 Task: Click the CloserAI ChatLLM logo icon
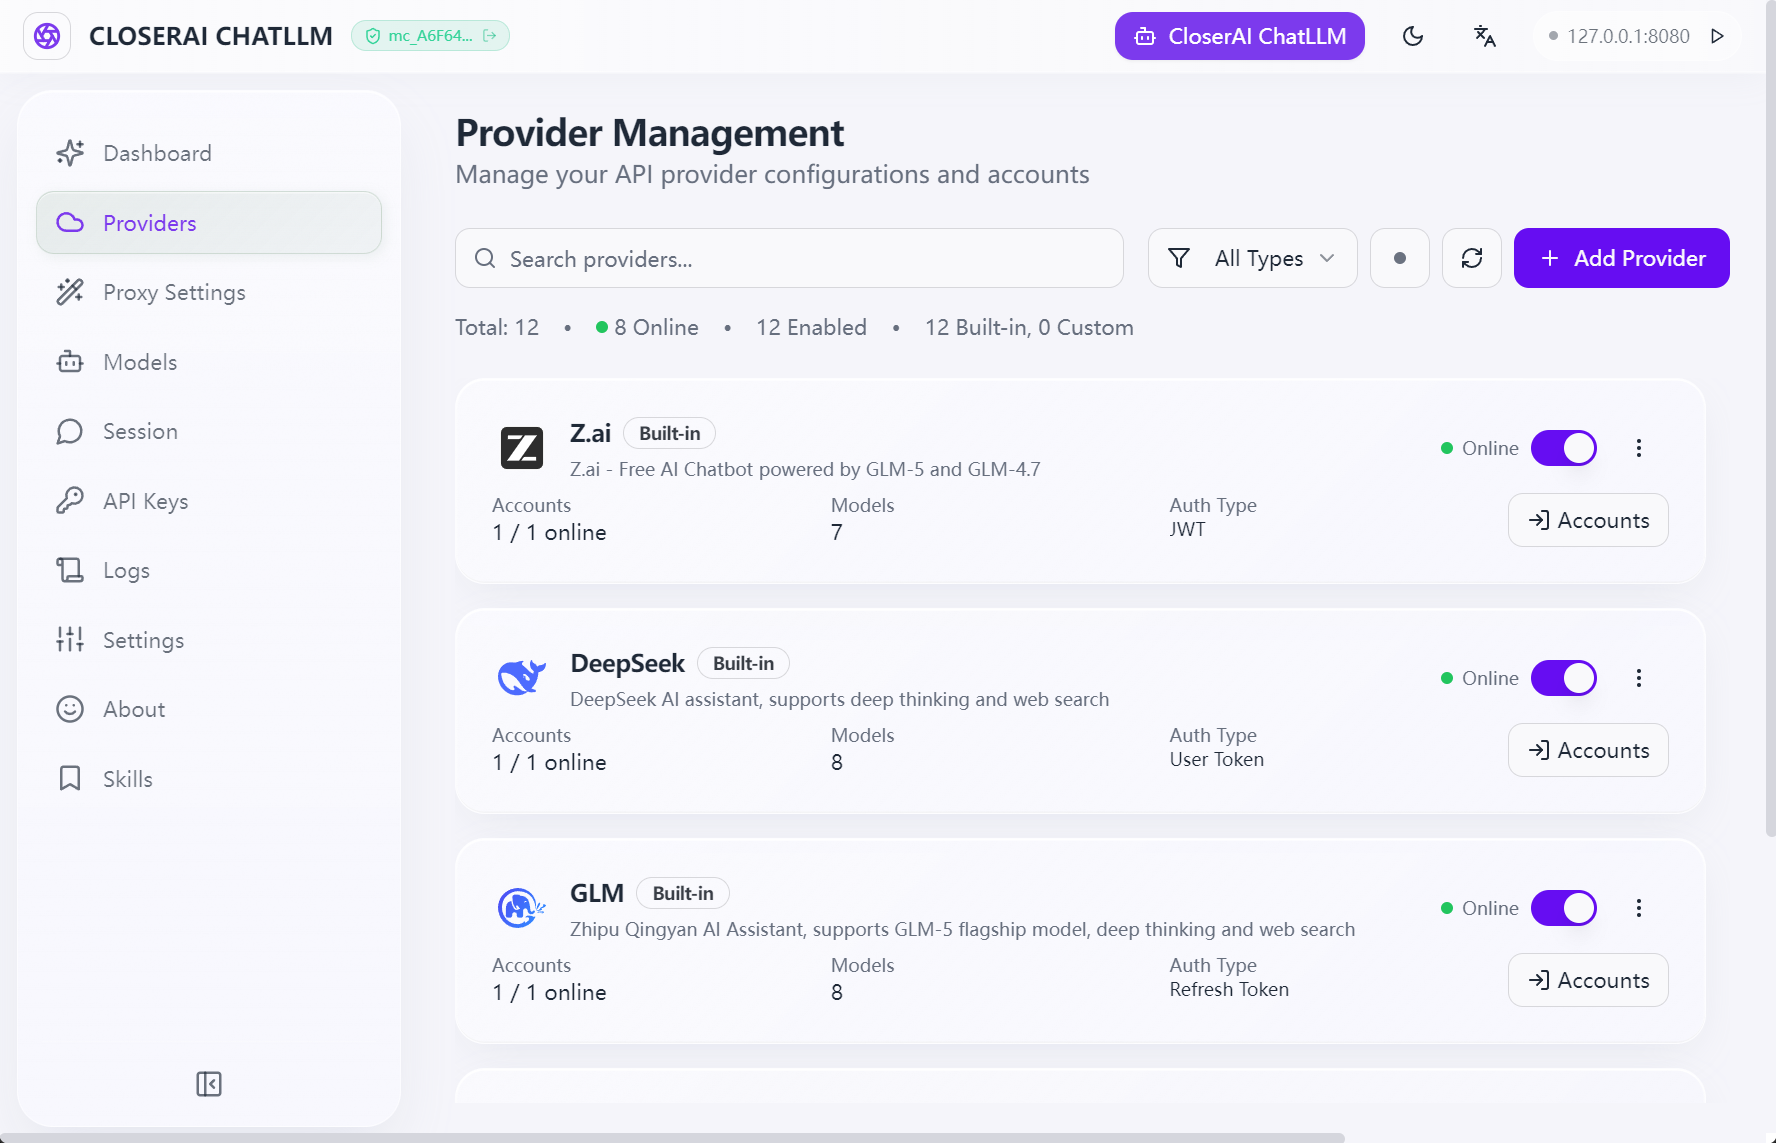47,36
